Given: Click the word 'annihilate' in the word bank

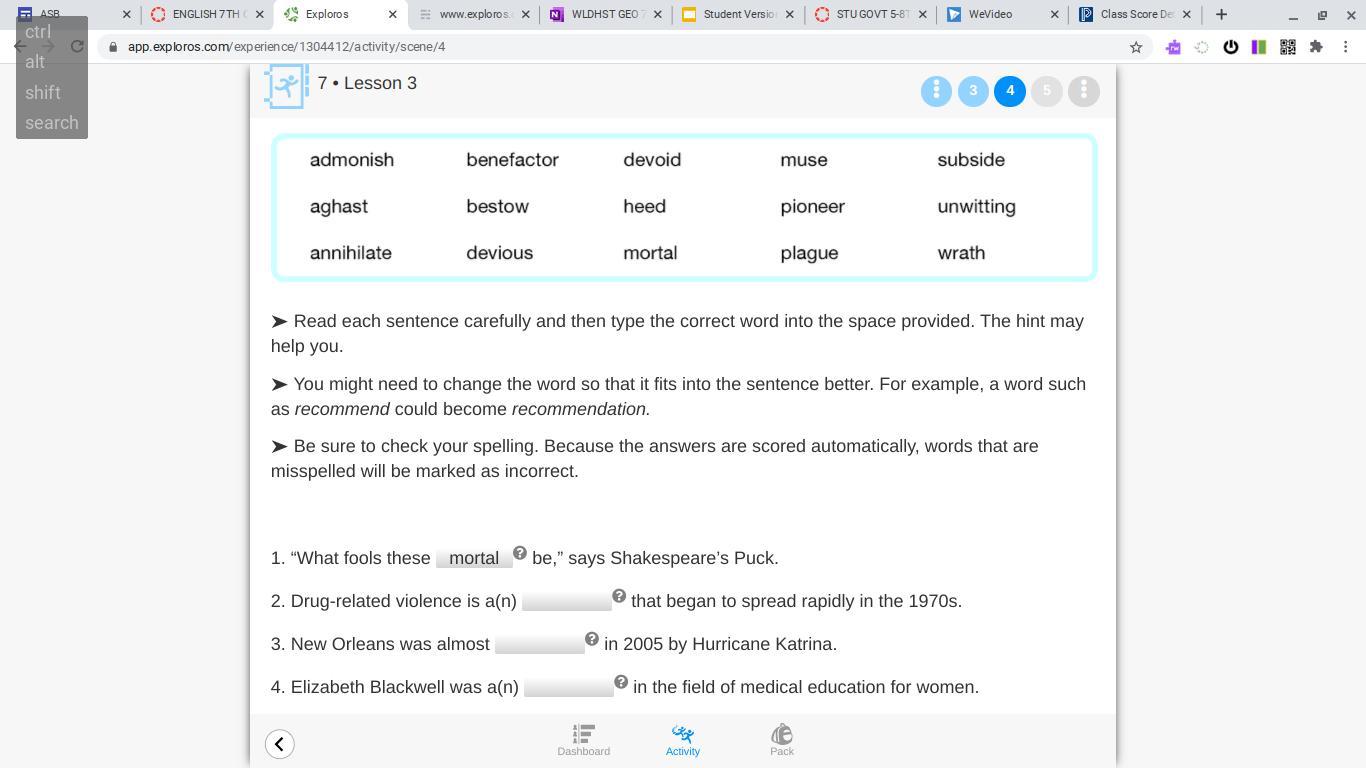Looking at the screenshot, I should (x=351, y=253).
